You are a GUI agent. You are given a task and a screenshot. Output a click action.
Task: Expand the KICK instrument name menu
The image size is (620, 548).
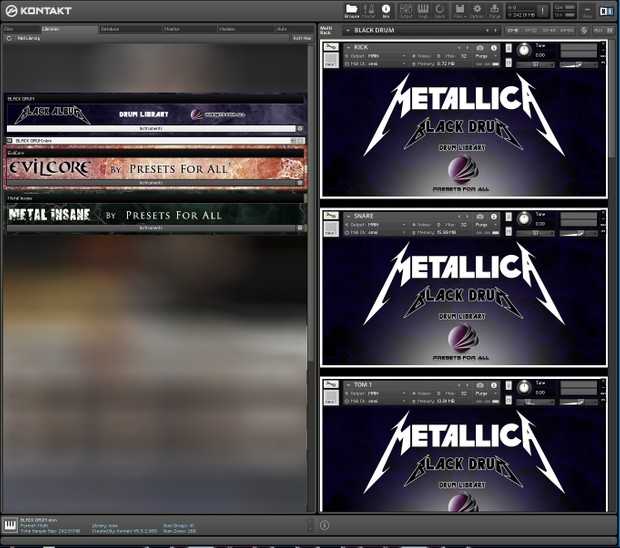pos(348,47)
